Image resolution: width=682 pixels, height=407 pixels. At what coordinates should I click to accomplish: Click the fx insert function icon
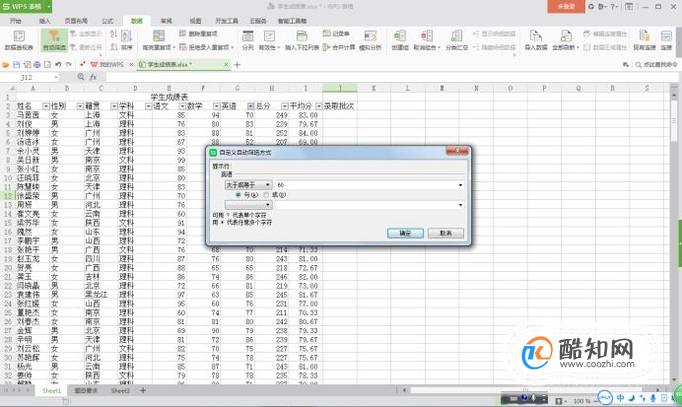point(93,77)
